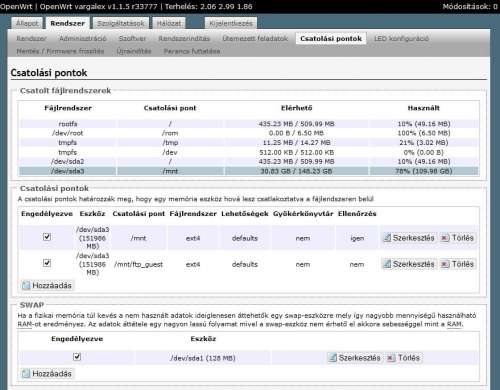
Task: Open the Állapot main tab
Action: pyautogui.click(x=27, y=23)
